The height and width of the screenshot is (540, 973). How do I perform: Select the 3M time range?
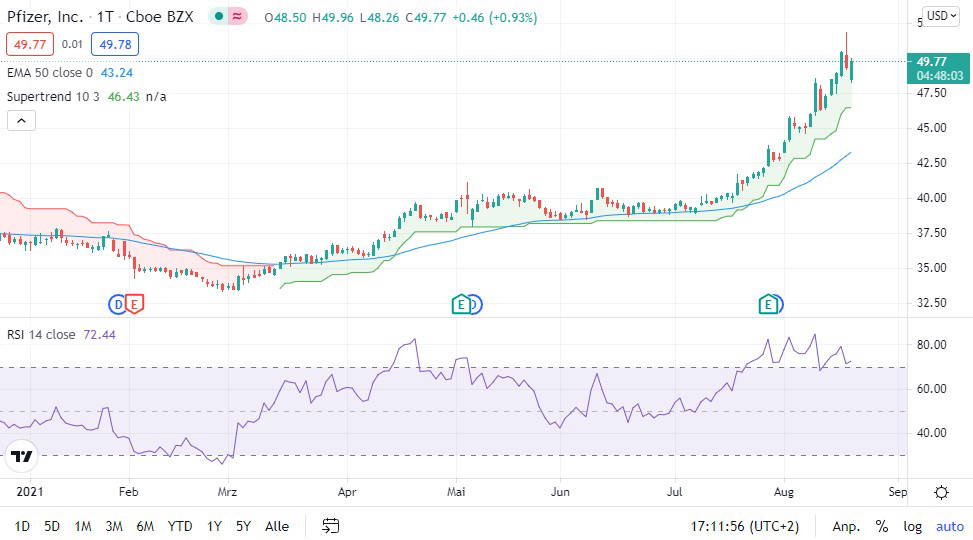[x=114, y=526]
